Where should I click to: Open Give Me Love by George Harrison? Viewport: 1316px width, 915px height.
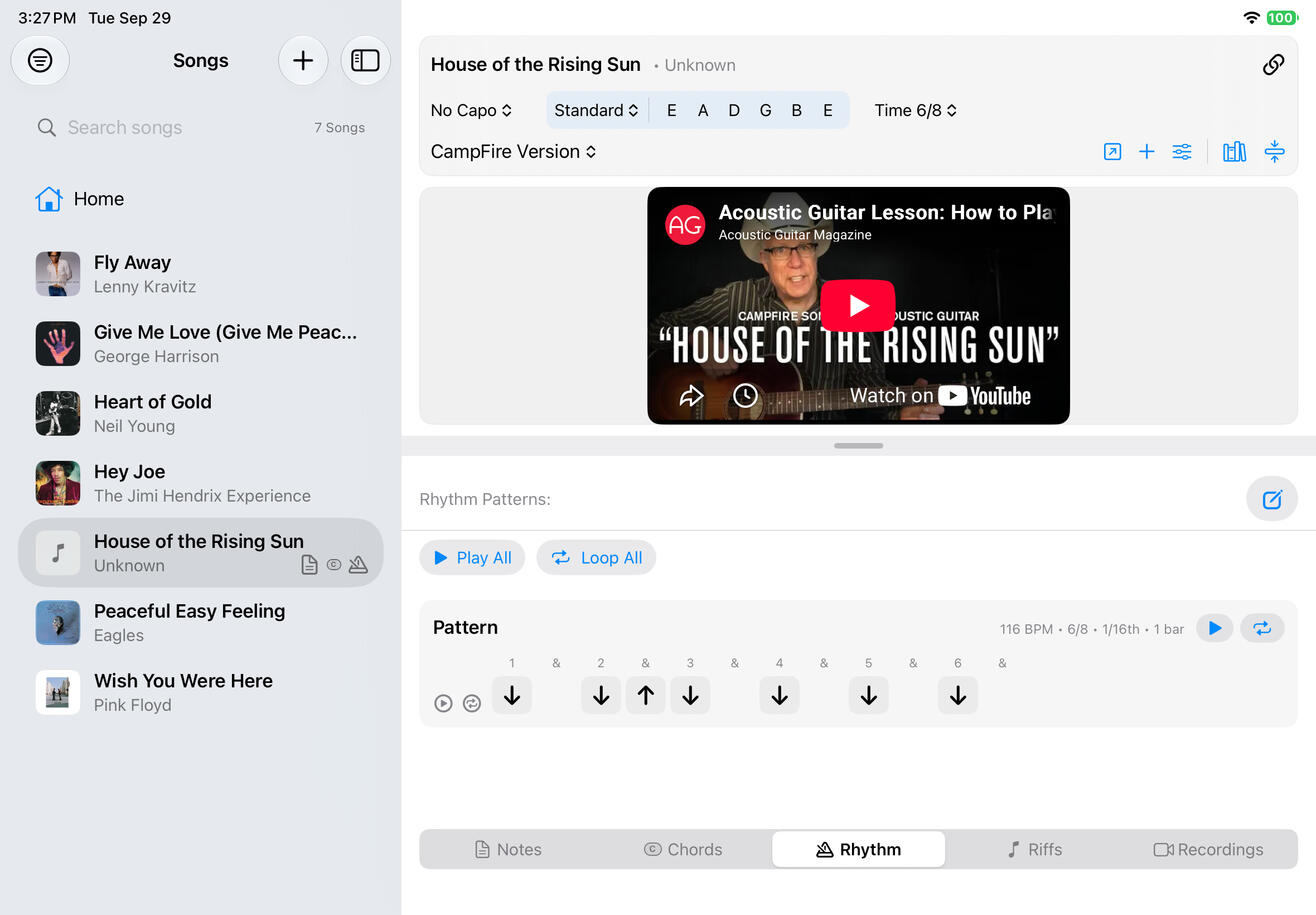pos(200,344)
